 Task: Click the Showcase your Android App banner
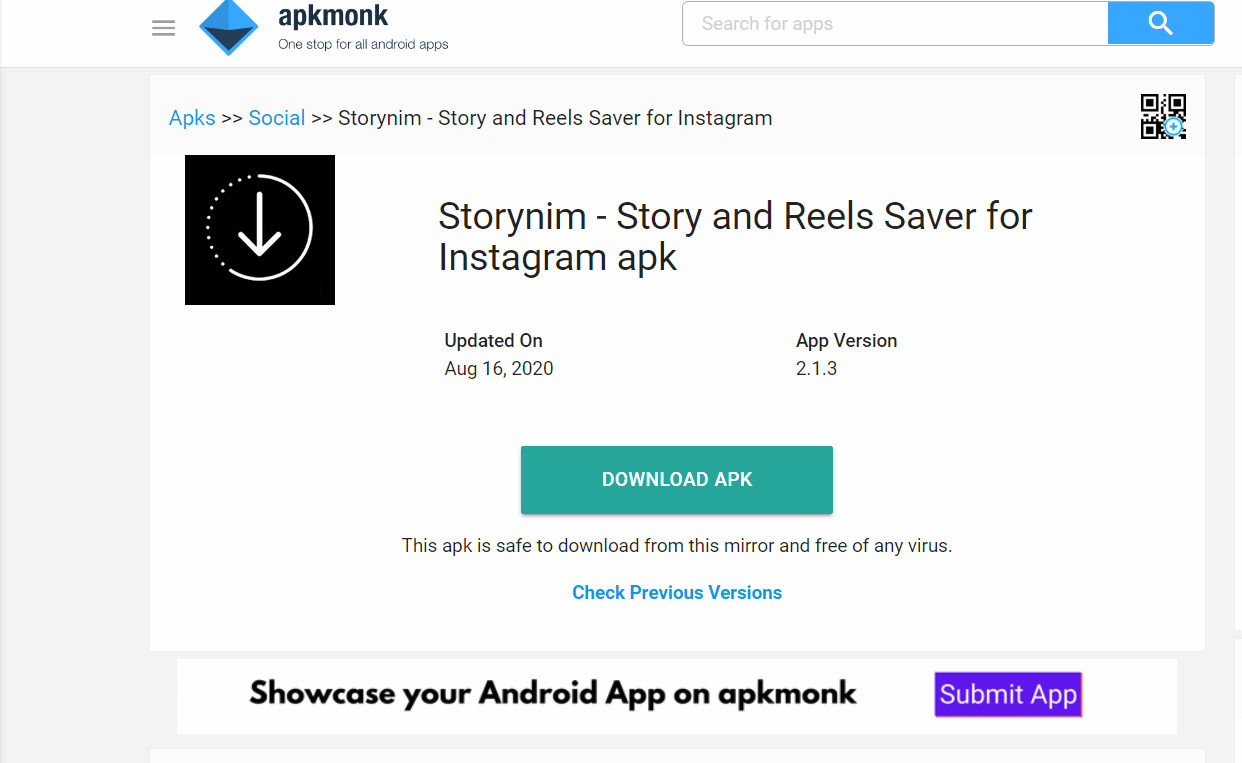click(553, 694)
